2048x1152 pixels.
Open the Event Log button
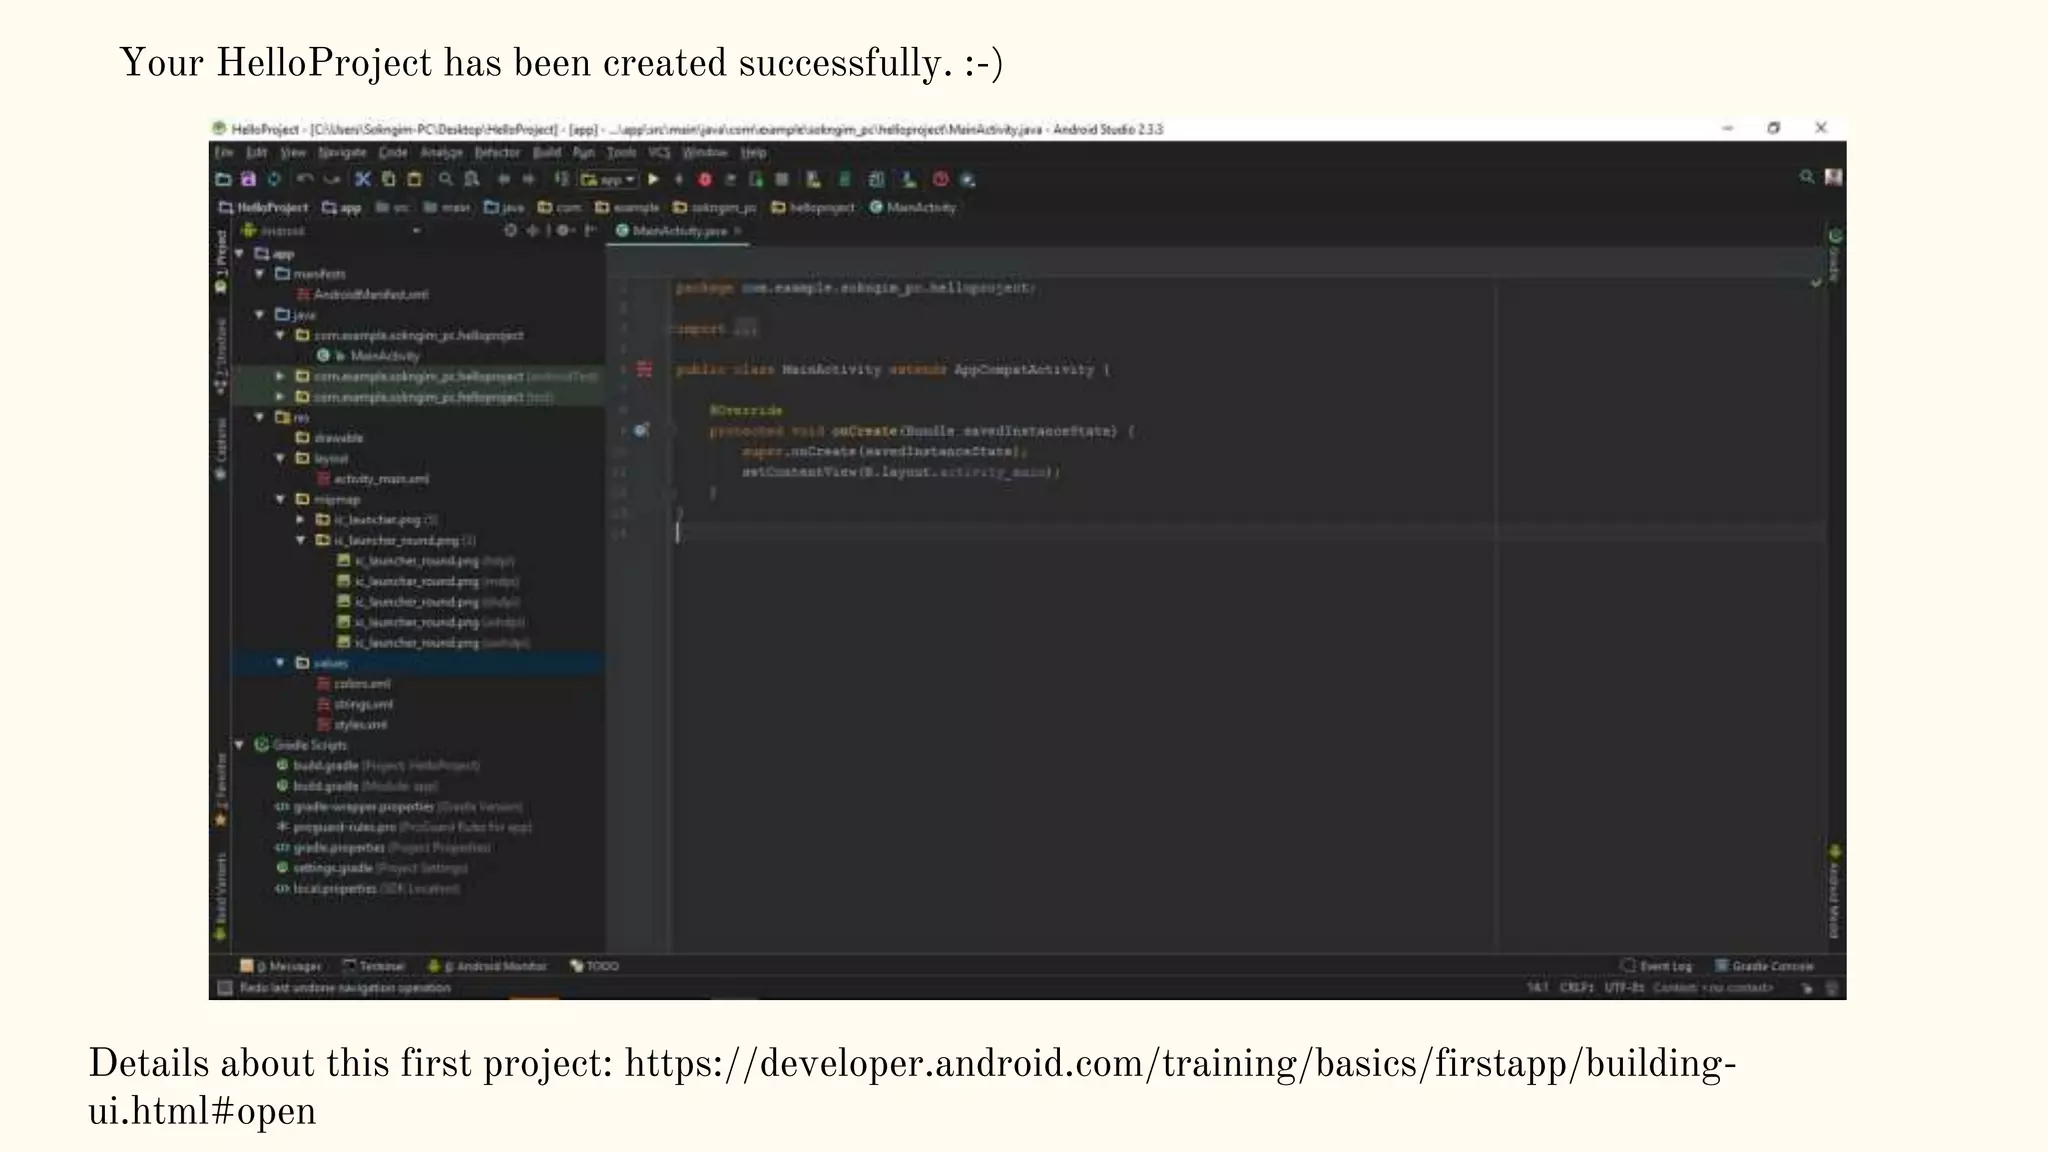click(1657, 966)
